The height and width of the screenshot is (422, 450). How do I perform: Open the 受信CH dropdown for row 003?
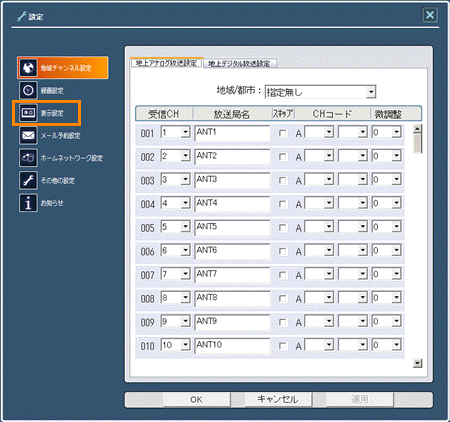[185, 180]
